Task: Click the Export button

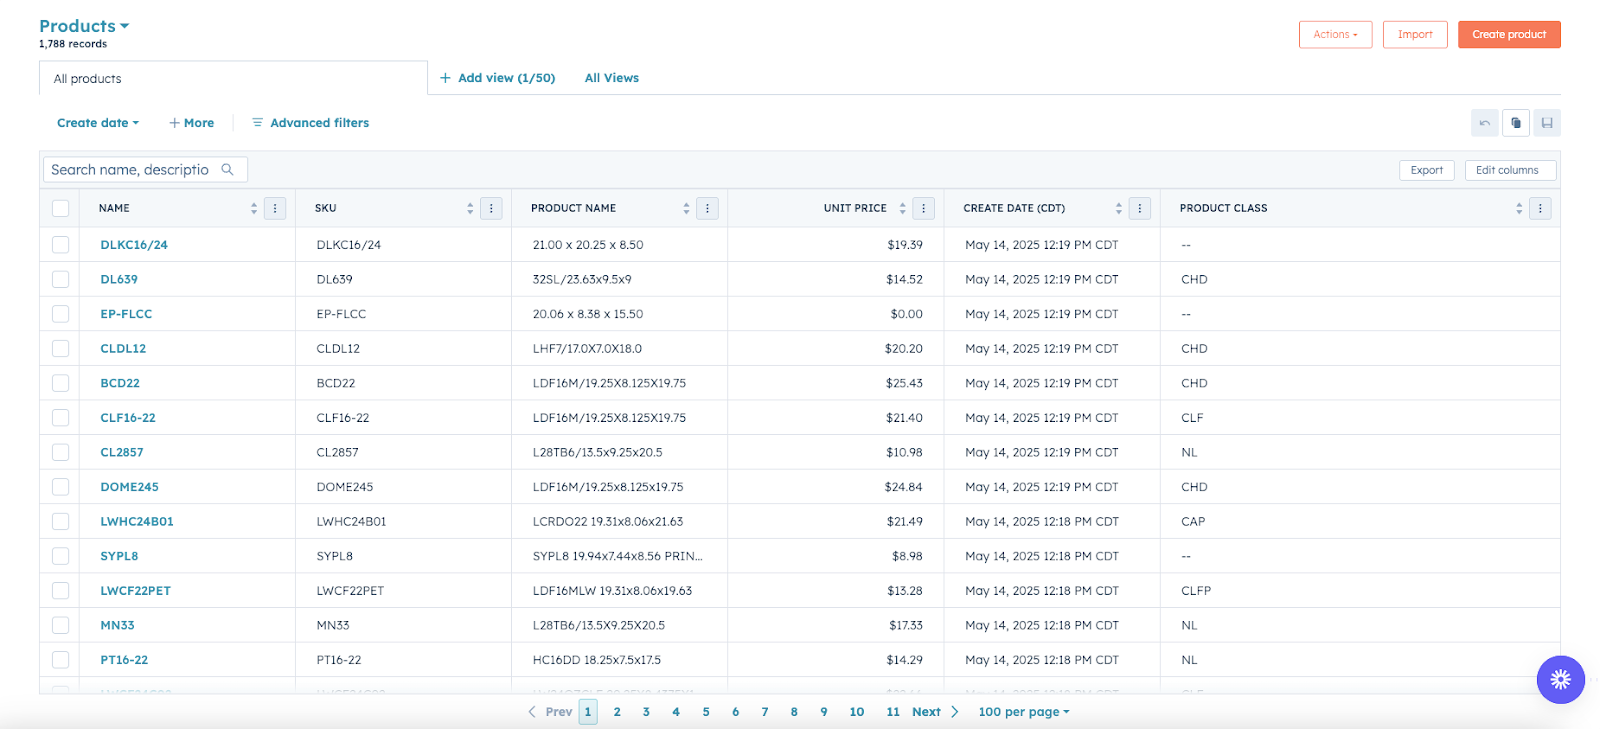Action: (1426, 170)
